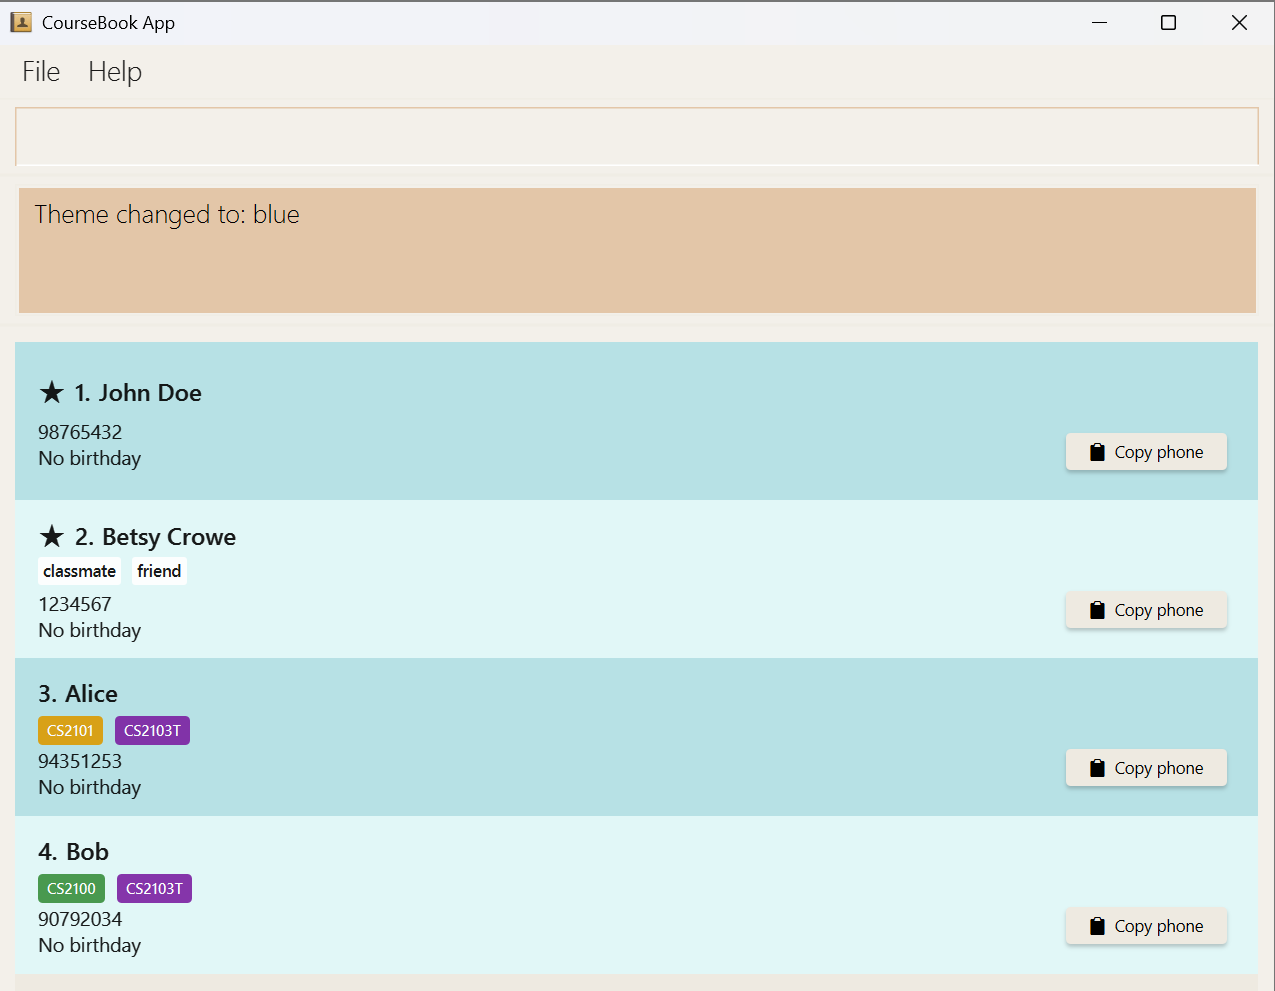
Task: Click clipboard icon in Betsy Crowe's row
Action: 1097,610
